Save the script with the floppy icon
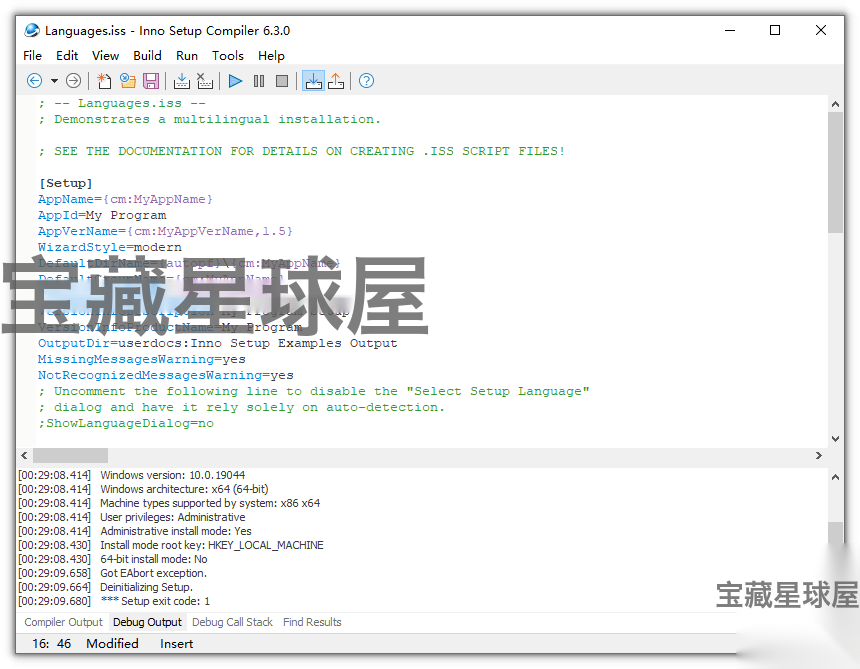The width and height of the screenshot is (860, 669). (x=151, y=81)
